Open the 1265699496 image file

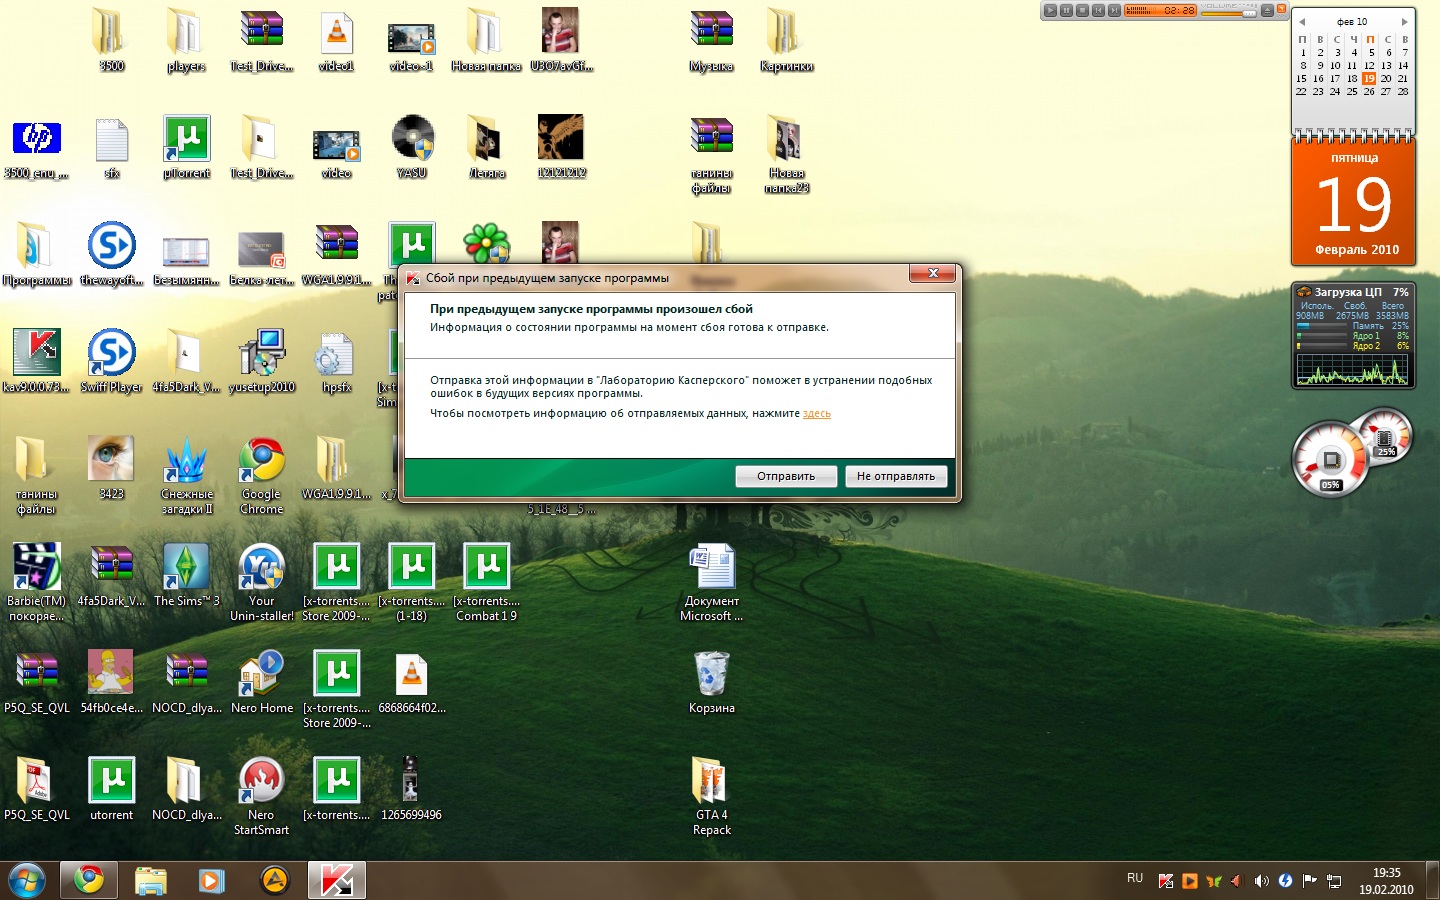coord(411,789)
